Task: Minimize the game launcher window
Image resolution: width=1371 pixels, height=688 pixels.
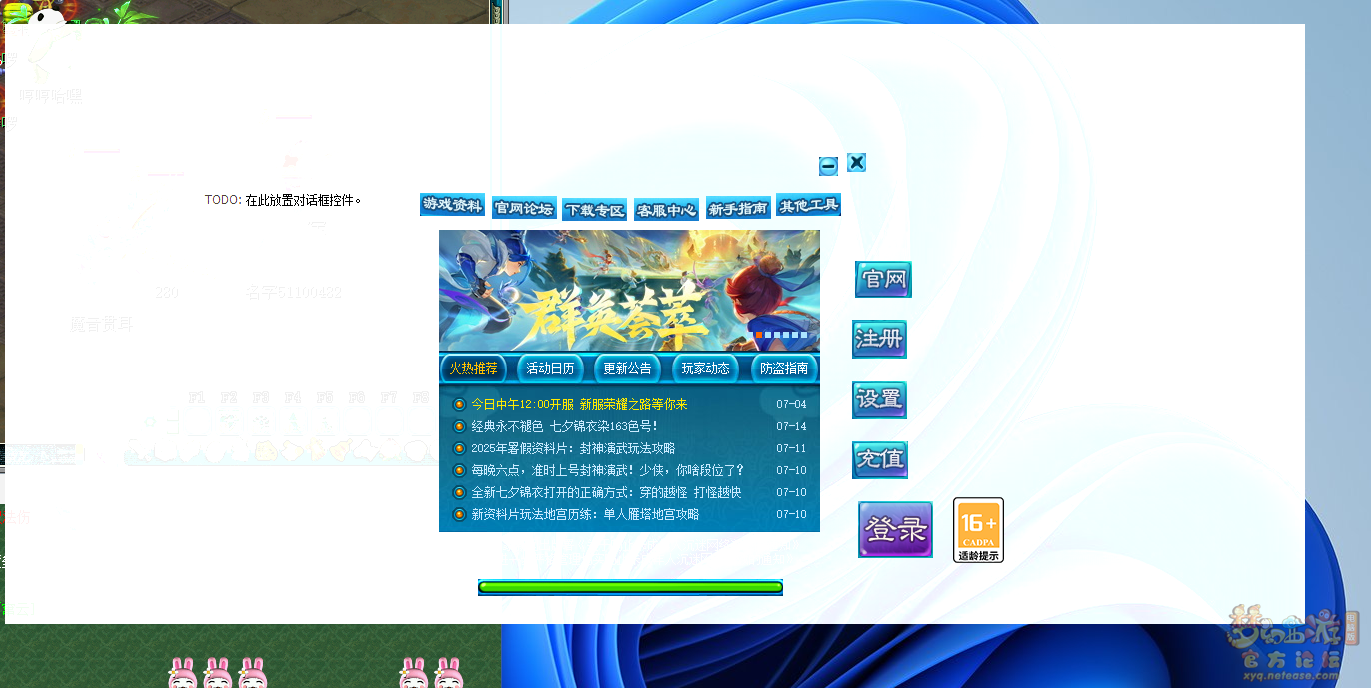Action: (x=828, y=166)
